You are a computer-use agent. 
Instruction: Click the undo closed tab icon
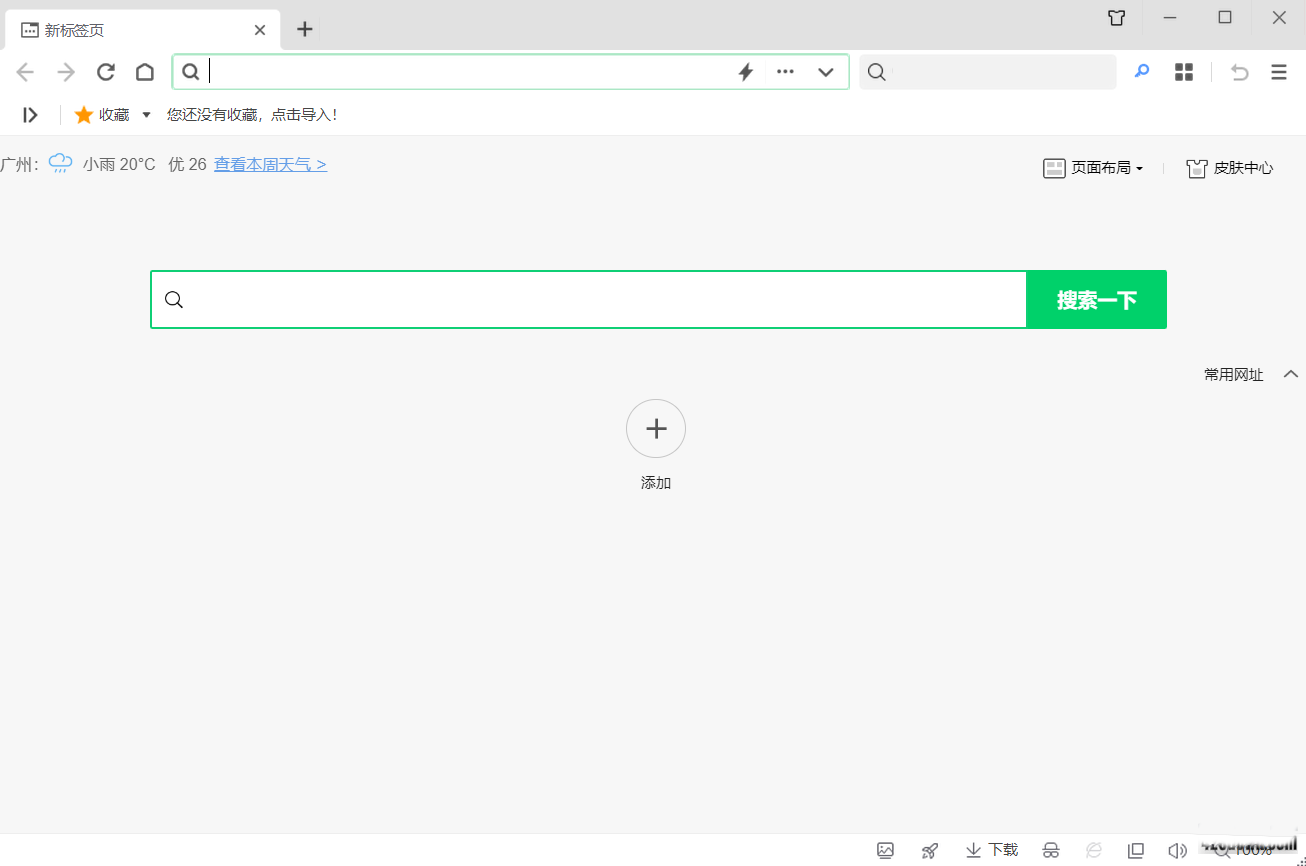tap(1240, 72)
